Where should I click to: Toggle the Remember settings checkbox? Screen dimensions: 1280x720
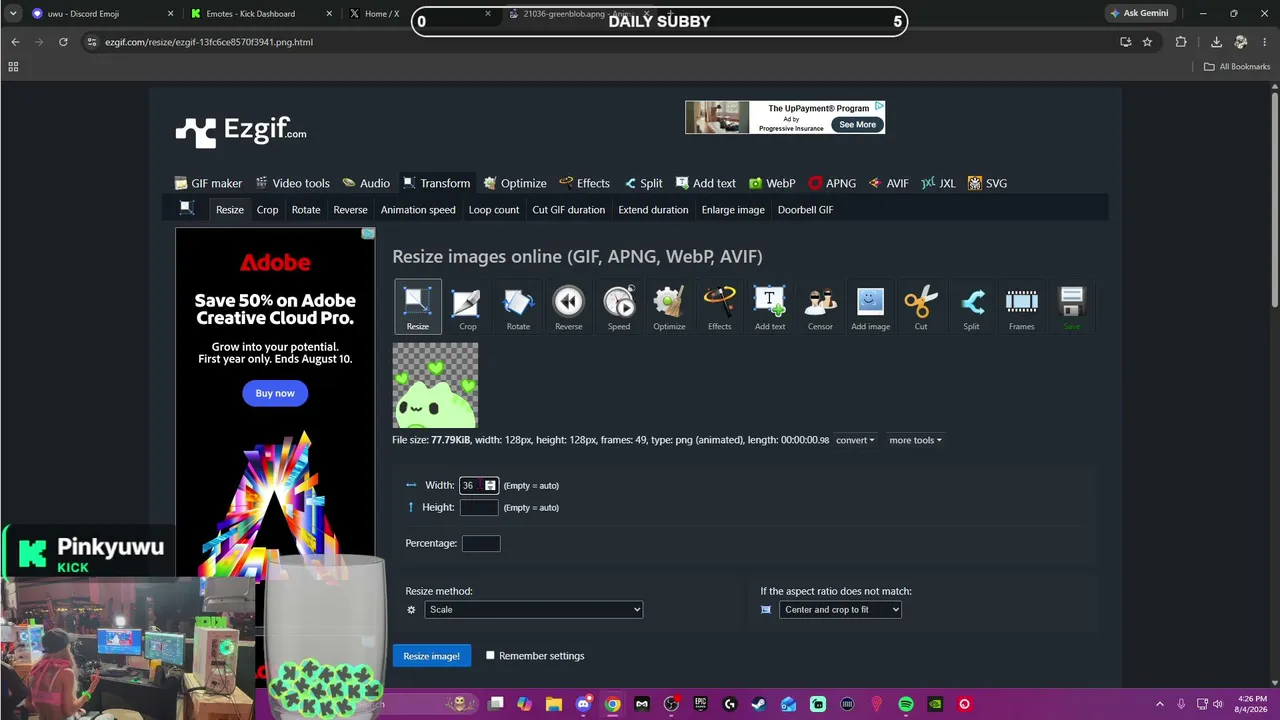(x=490, y=656)
